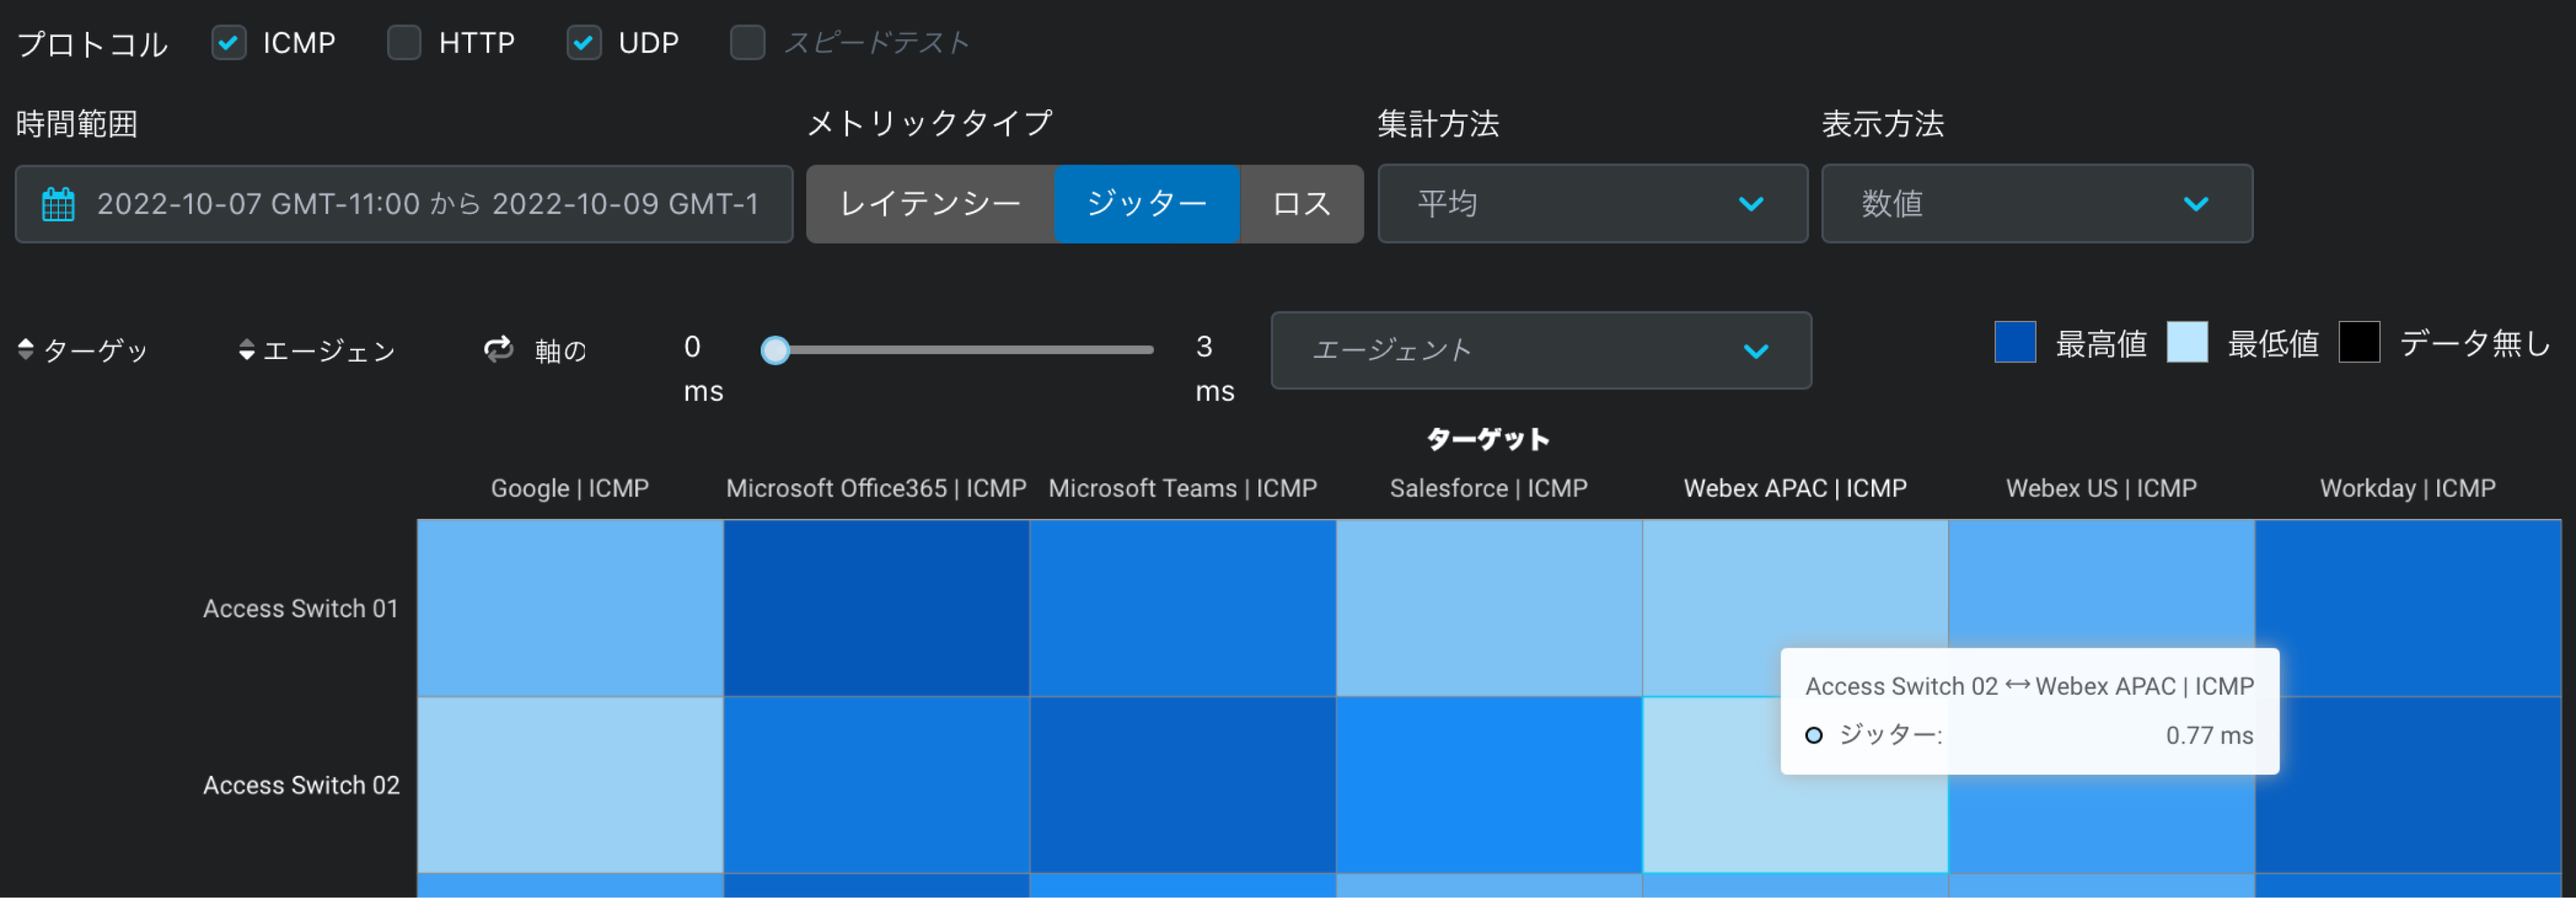Click the 最低値 light blue legend swatch

pos(2187,342)
